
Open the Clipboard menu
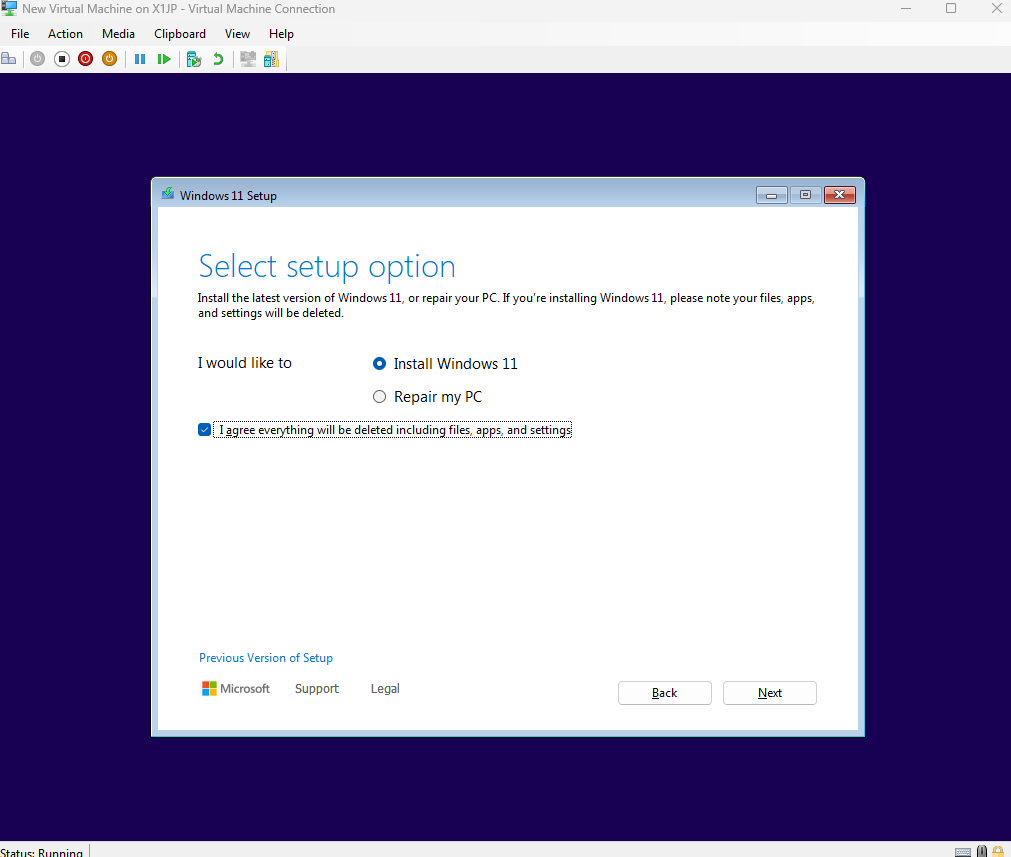(x=180, y=34)
